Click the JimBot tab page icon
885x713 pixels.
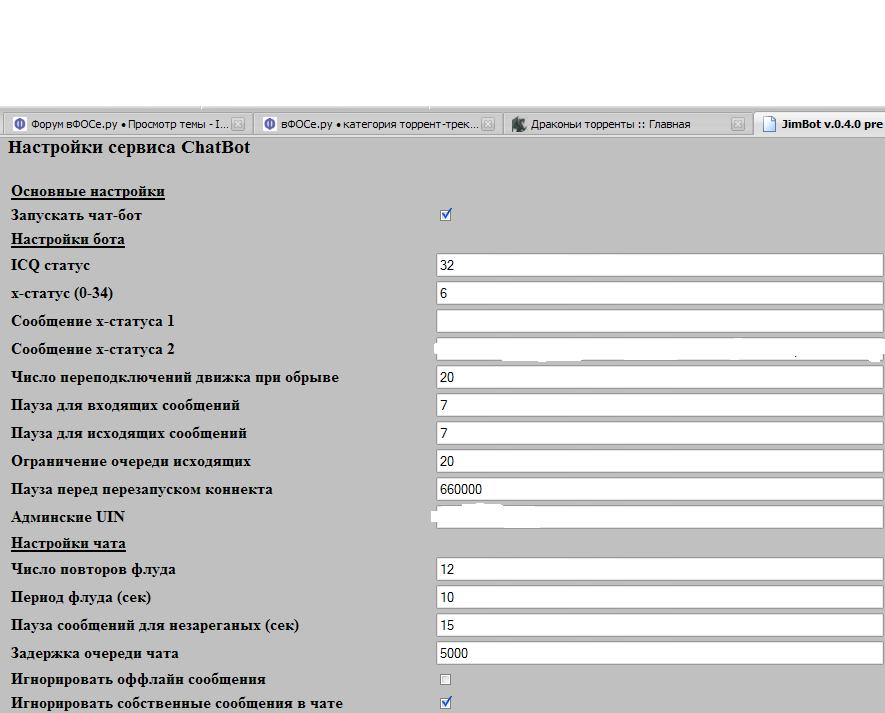(769, 124)
